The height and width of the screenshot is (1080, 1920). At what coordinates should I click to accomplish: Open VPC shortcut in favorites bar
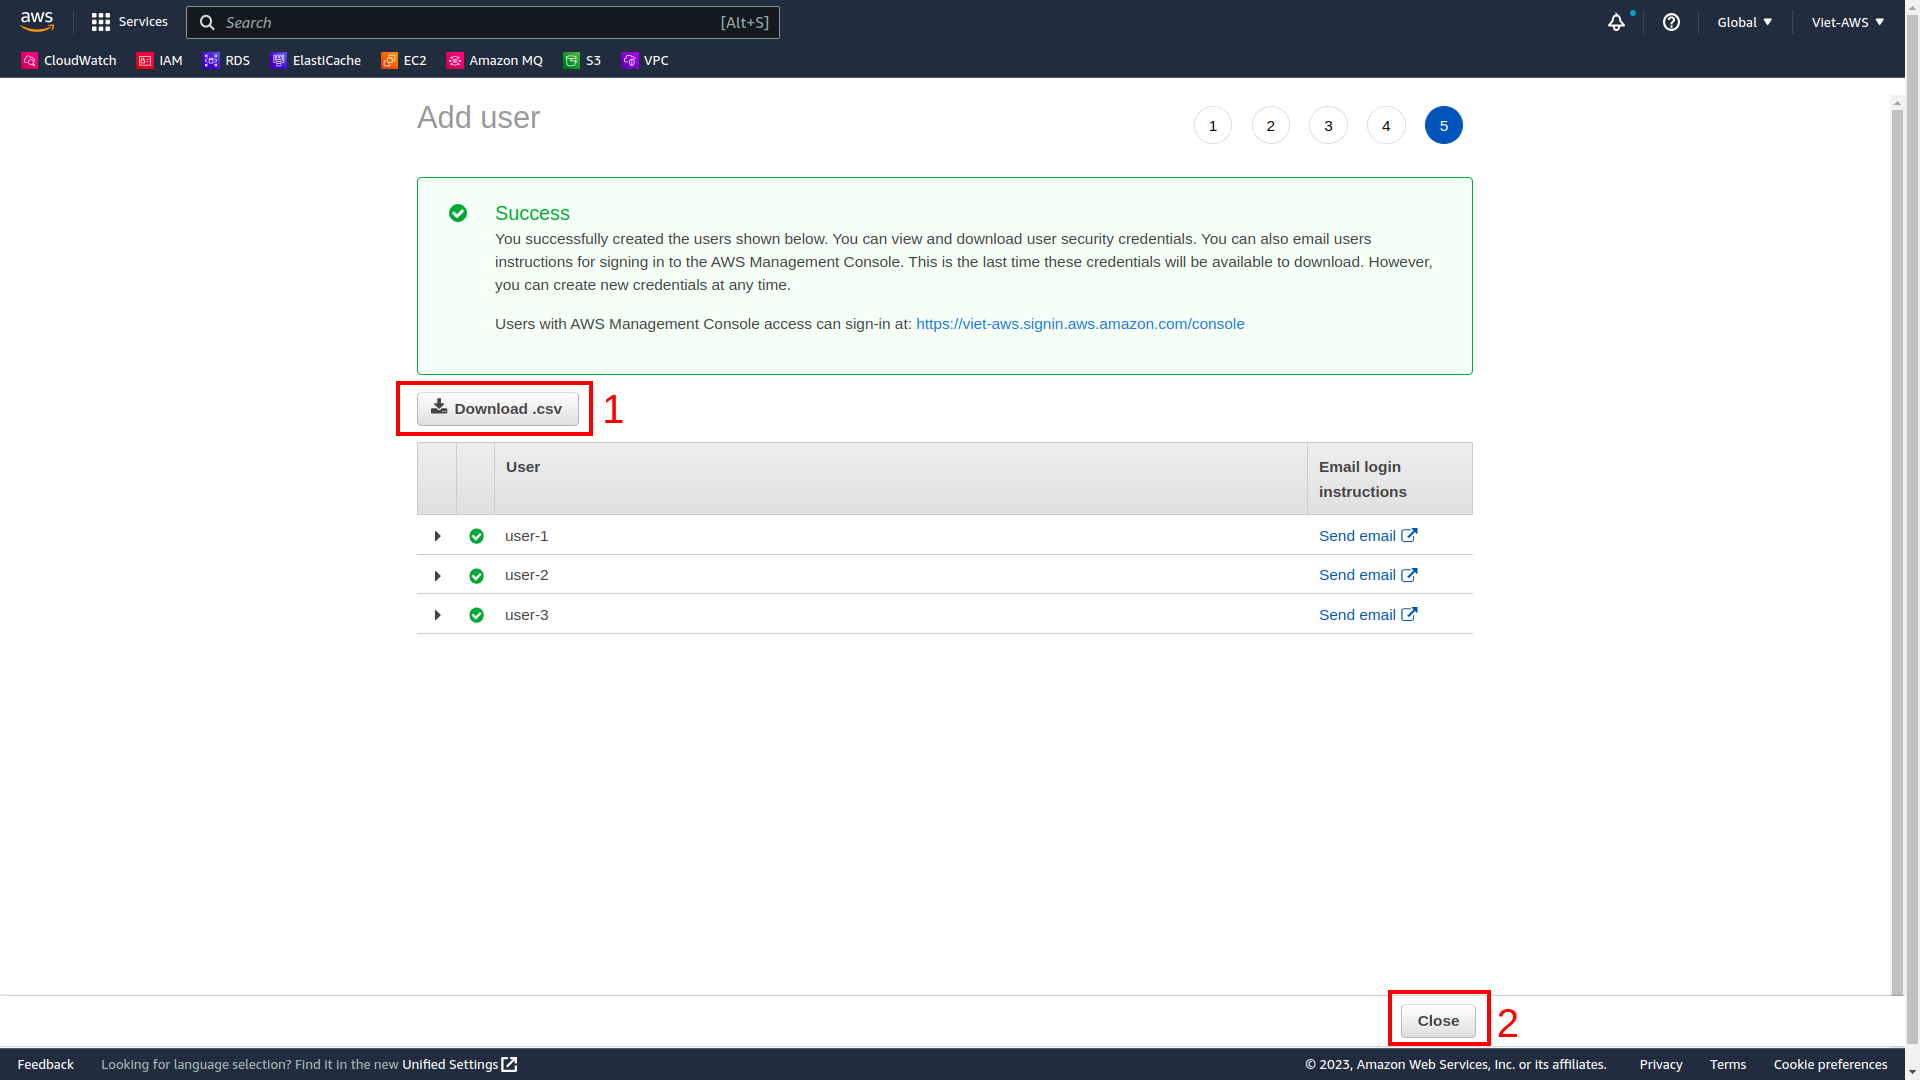tap(645, 61)
